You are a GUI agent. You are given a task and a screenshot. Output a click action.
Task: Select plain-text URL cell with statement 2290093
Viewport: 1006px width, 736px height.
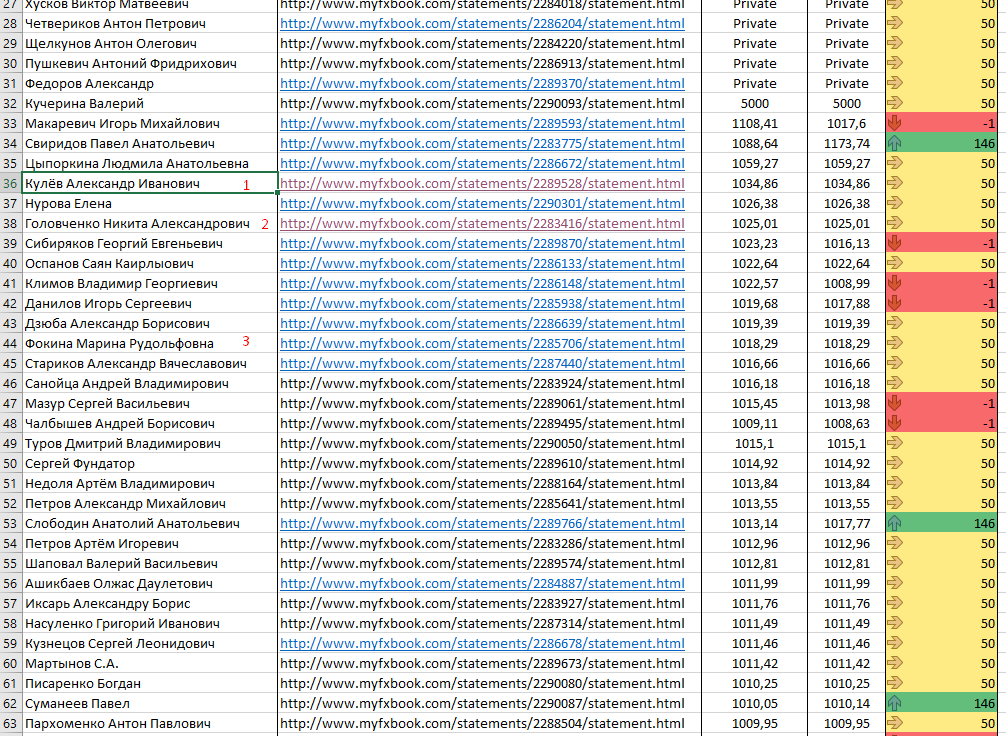coord(490,103)
